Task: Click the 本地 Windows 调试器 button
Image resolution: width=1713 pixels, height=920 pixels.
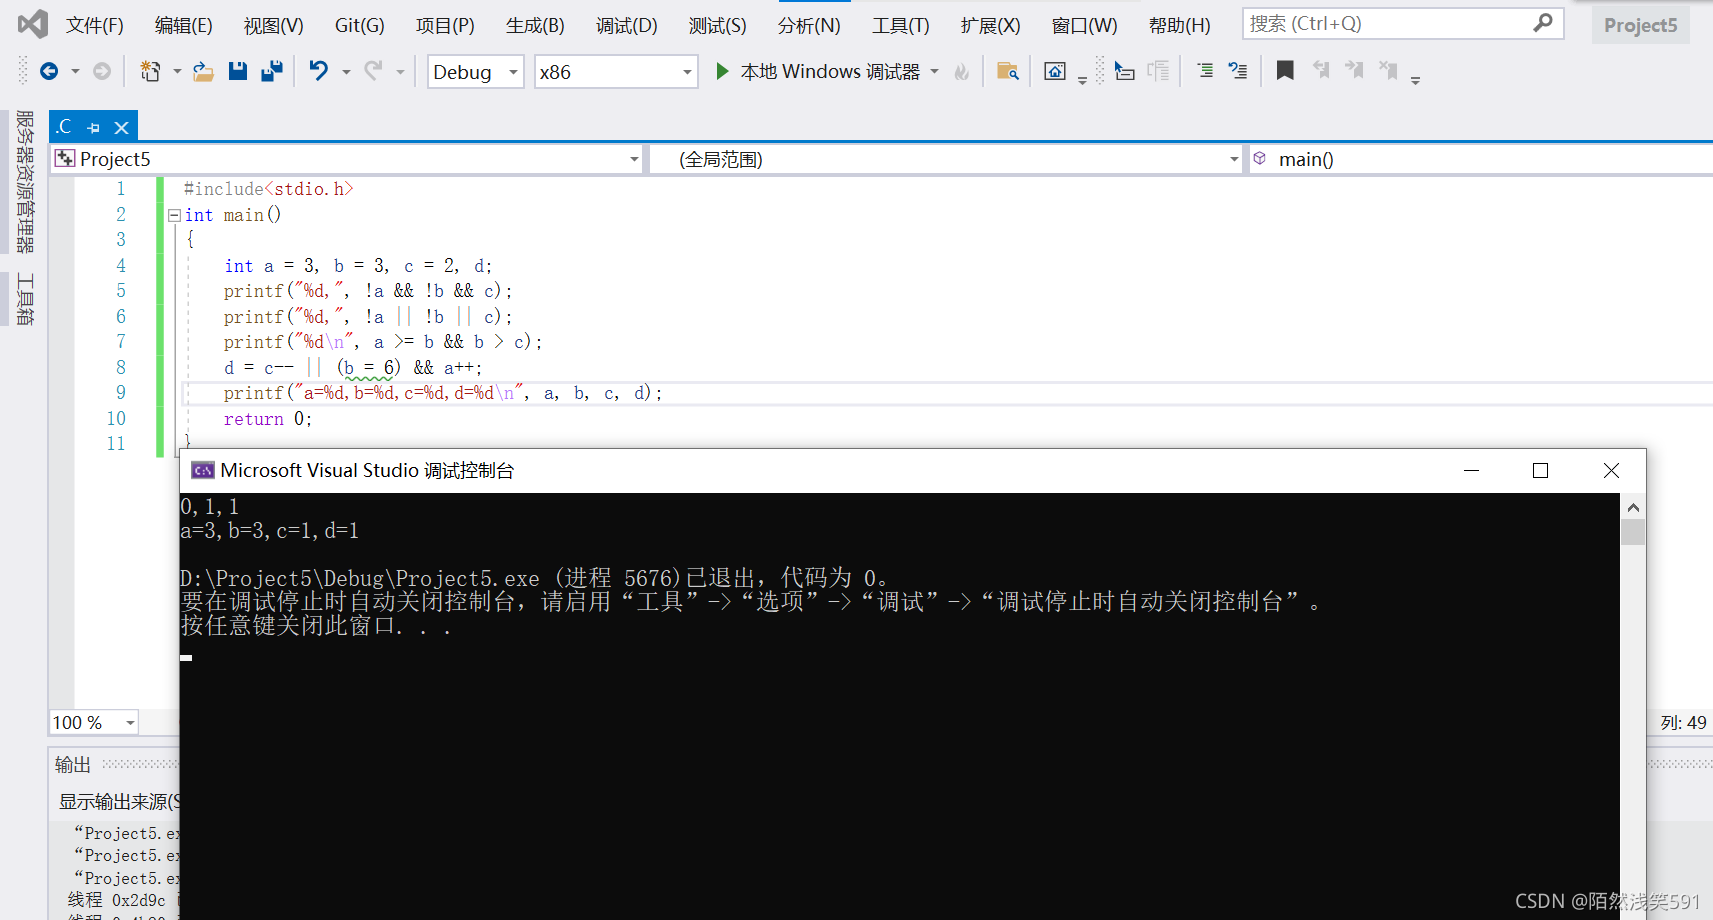Action: [830, 71]
